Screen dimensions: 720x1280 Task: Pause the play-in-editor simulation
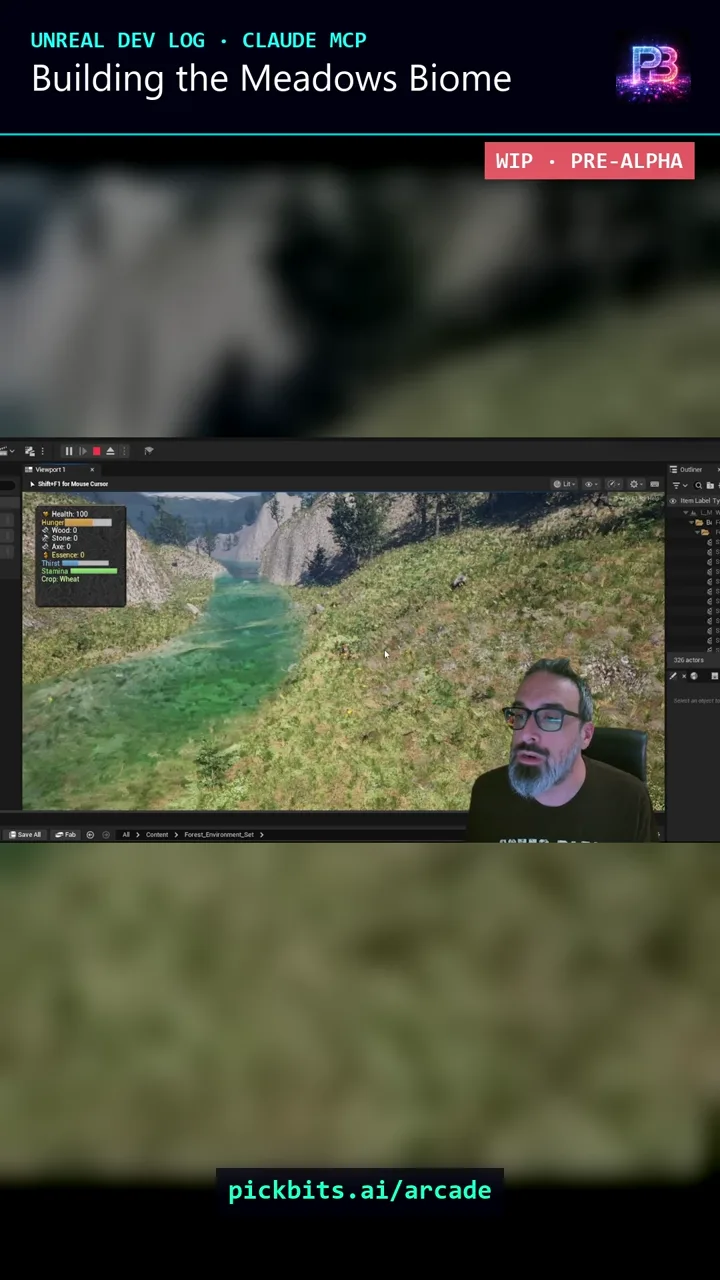69,451
